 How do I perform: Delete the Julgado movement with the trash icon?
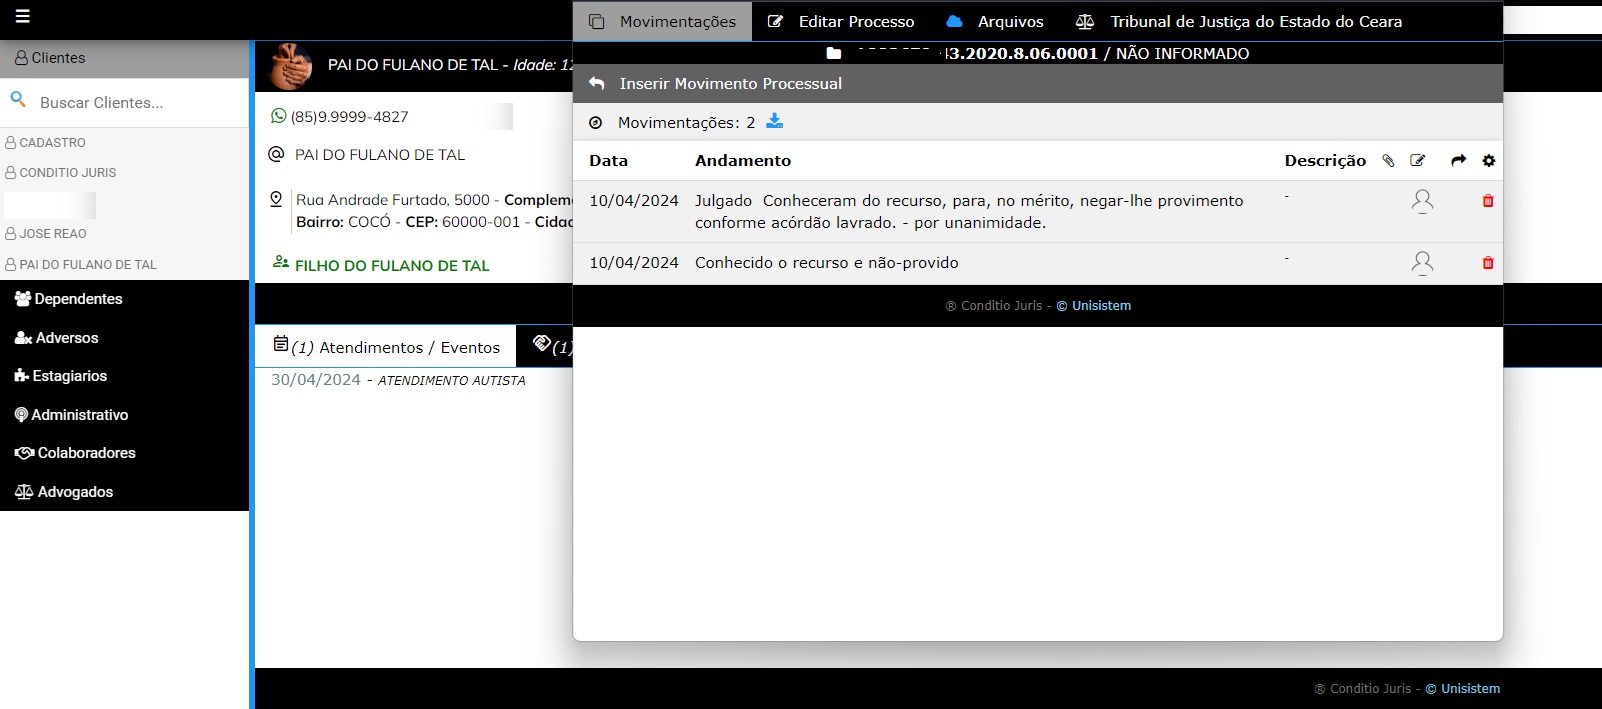click(x=1488, y=201)
